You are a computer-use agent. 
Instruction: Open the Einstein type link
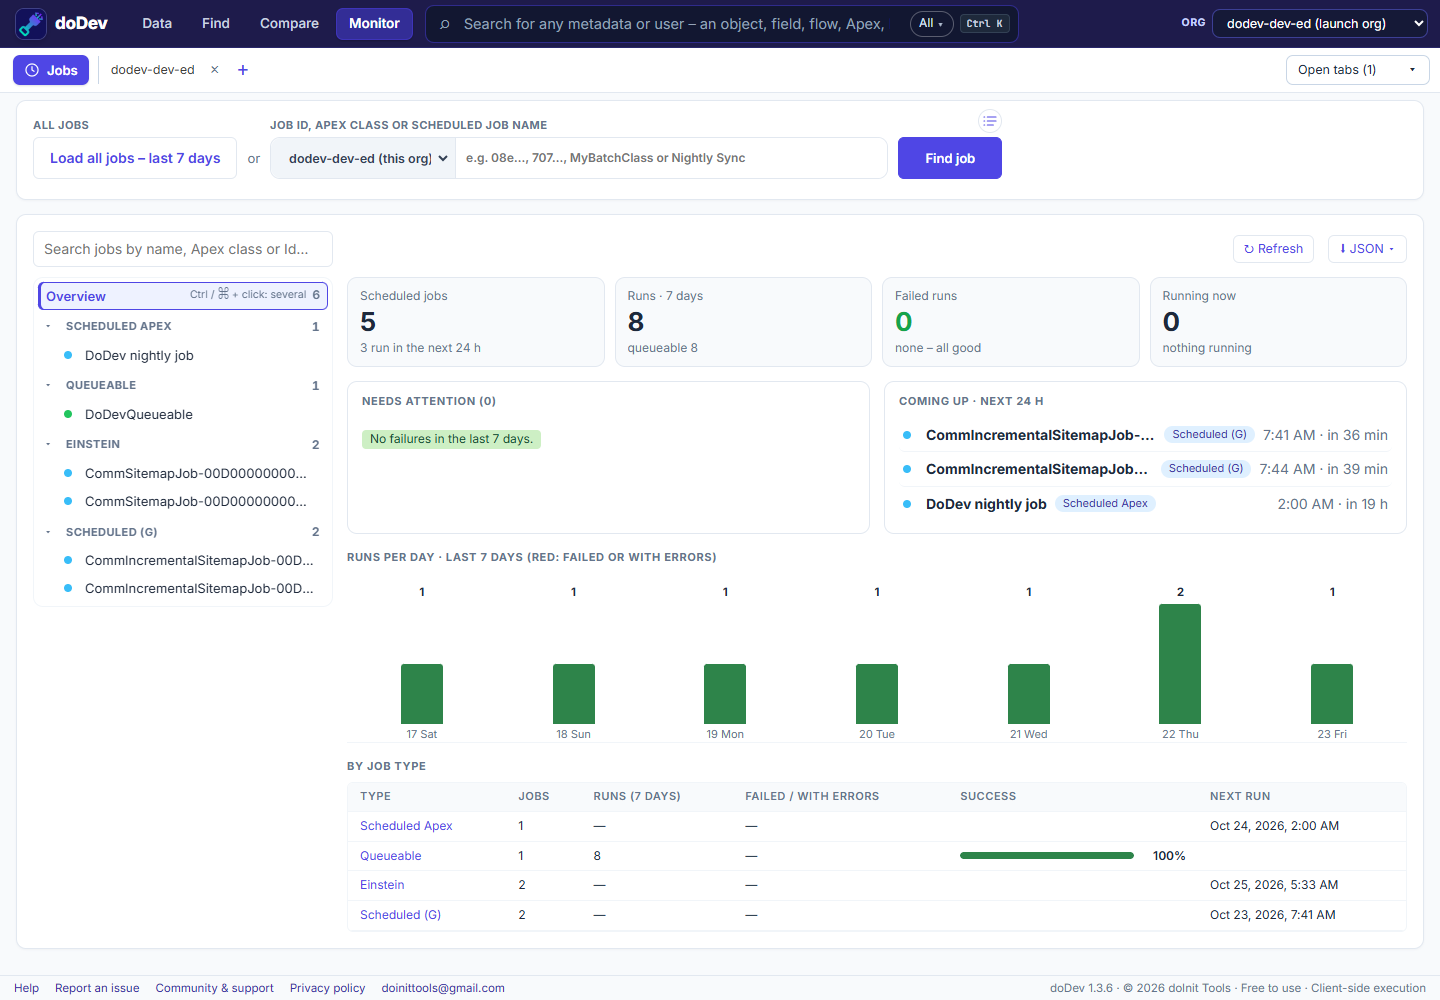[382, 885]
